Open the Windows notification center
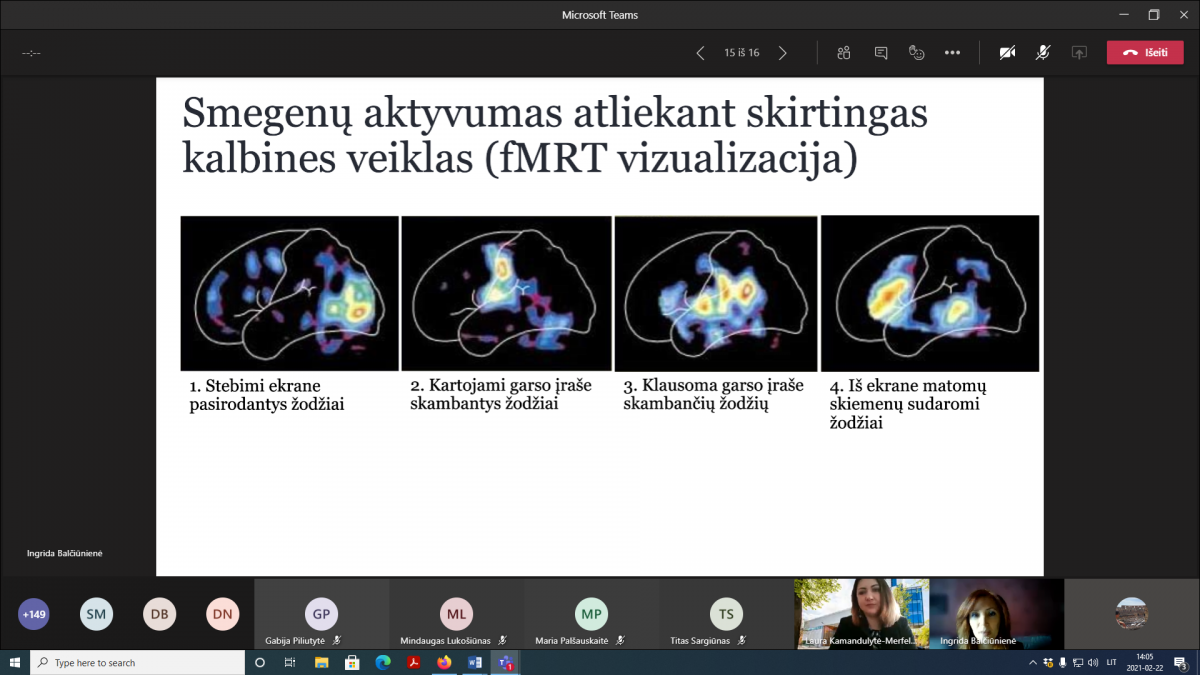 point(1181,662)
